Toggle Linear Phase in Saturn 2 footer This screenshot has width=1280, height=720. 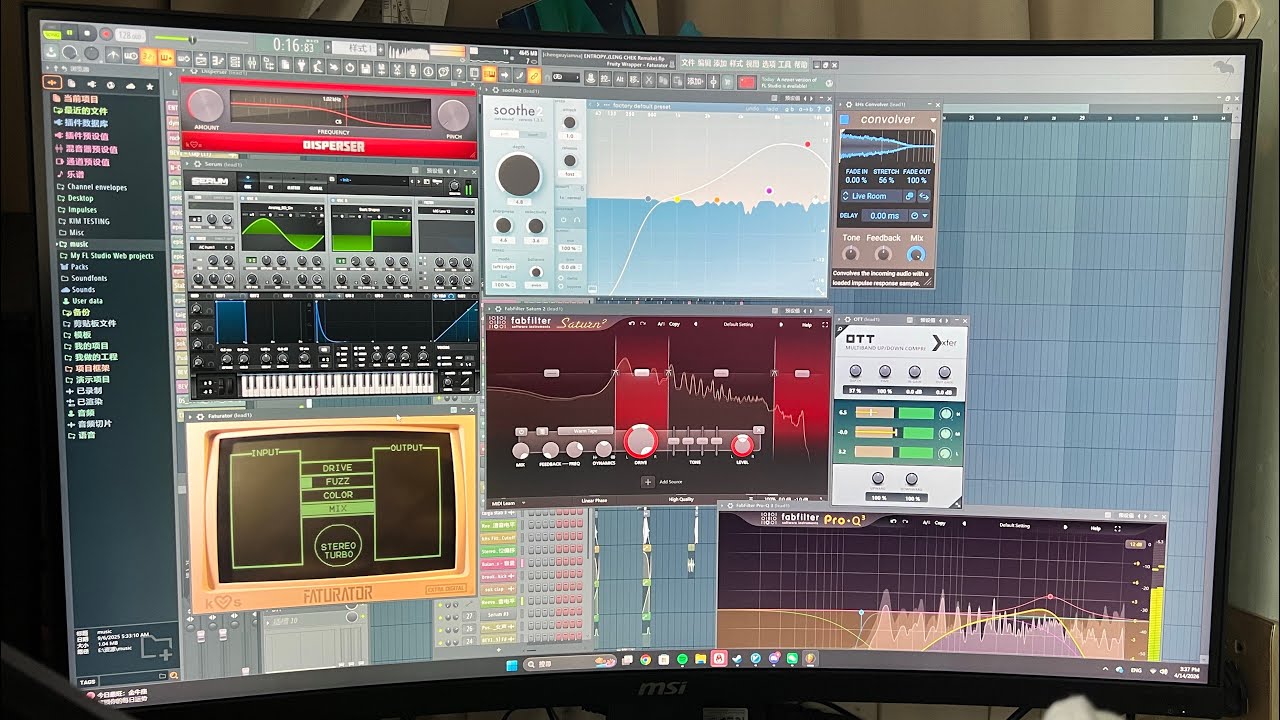(x=594, y=500)
